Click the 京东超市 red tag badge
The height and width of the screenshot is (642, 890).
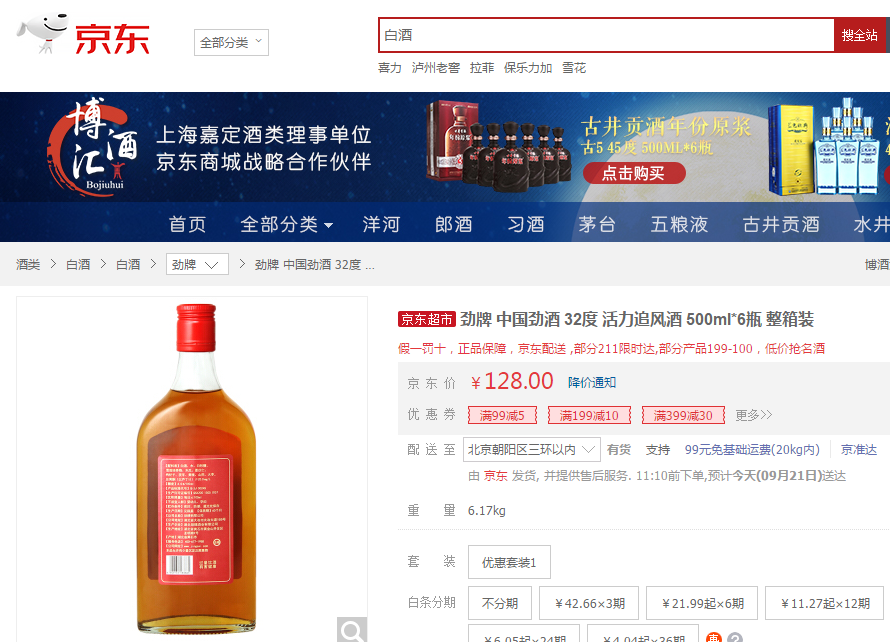[427, 320]
